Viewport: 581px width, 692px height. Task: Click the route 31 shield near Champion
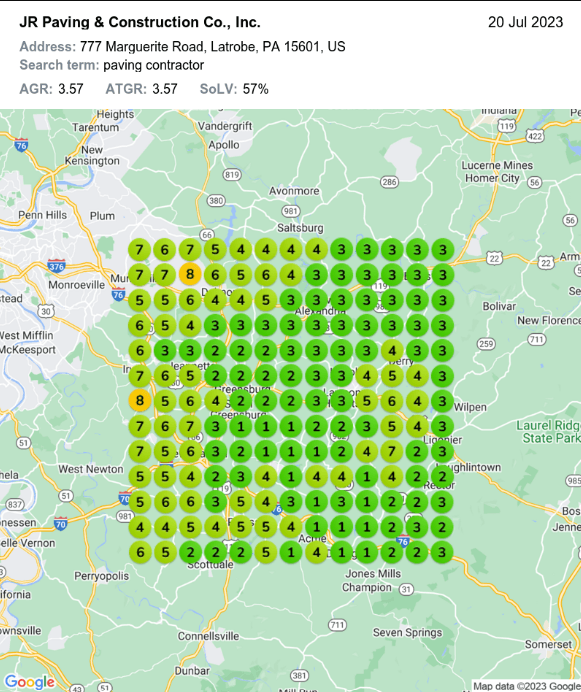[406, 589]
